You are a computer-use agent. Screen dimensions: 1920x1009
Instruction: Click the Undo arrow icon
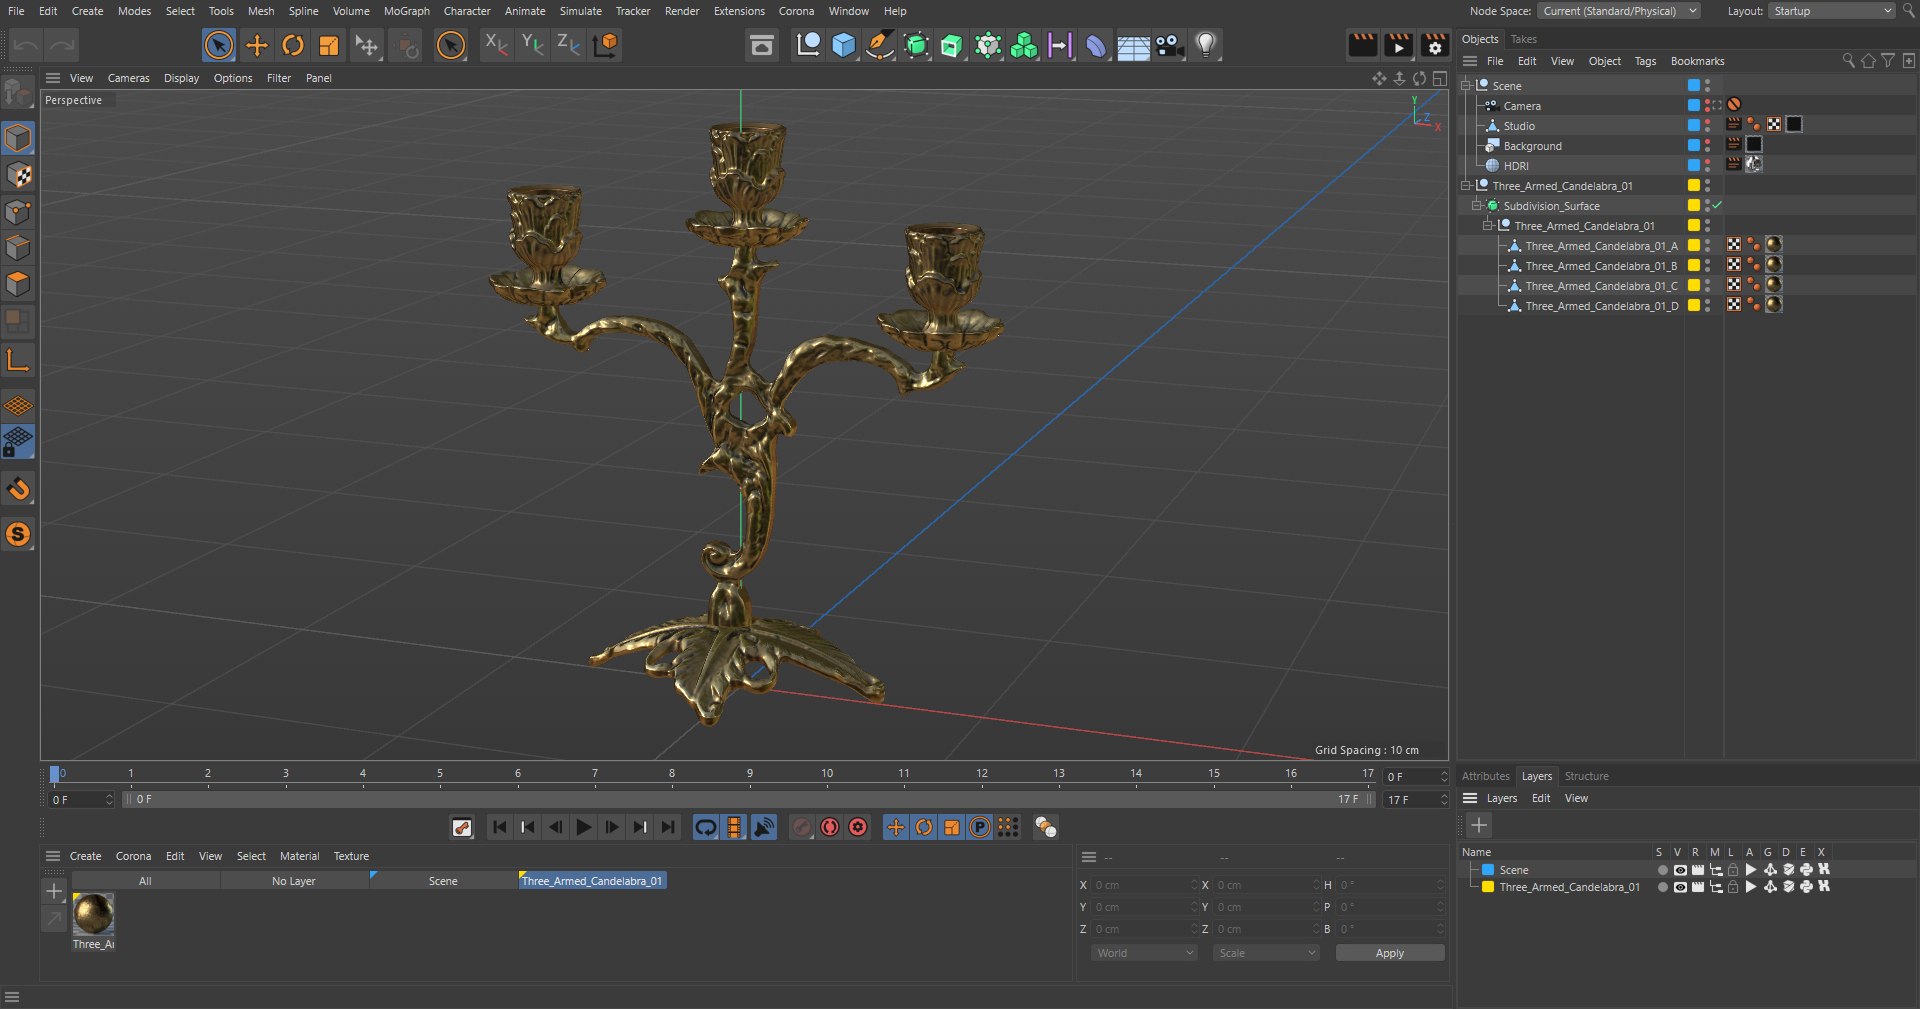pos(26,45)
